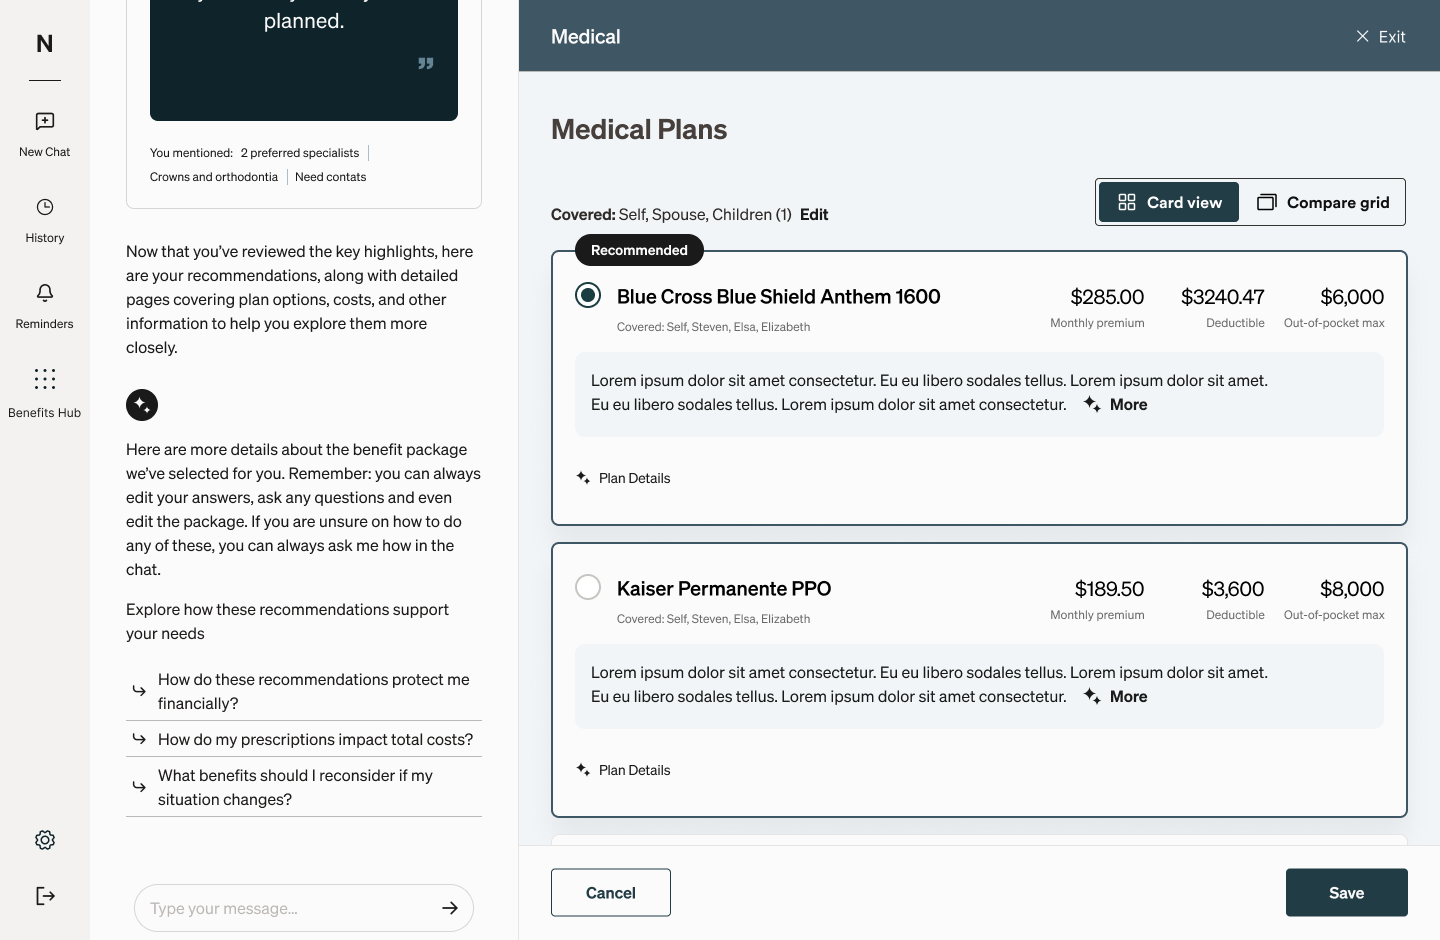Open settings gear in sidebar

(45, 840)
